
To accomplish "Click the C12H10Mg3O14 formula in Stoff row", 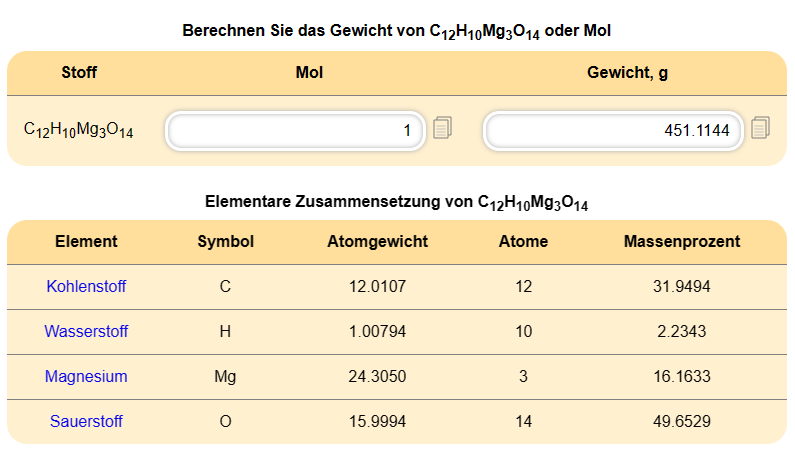I will (x=79, y=130).
